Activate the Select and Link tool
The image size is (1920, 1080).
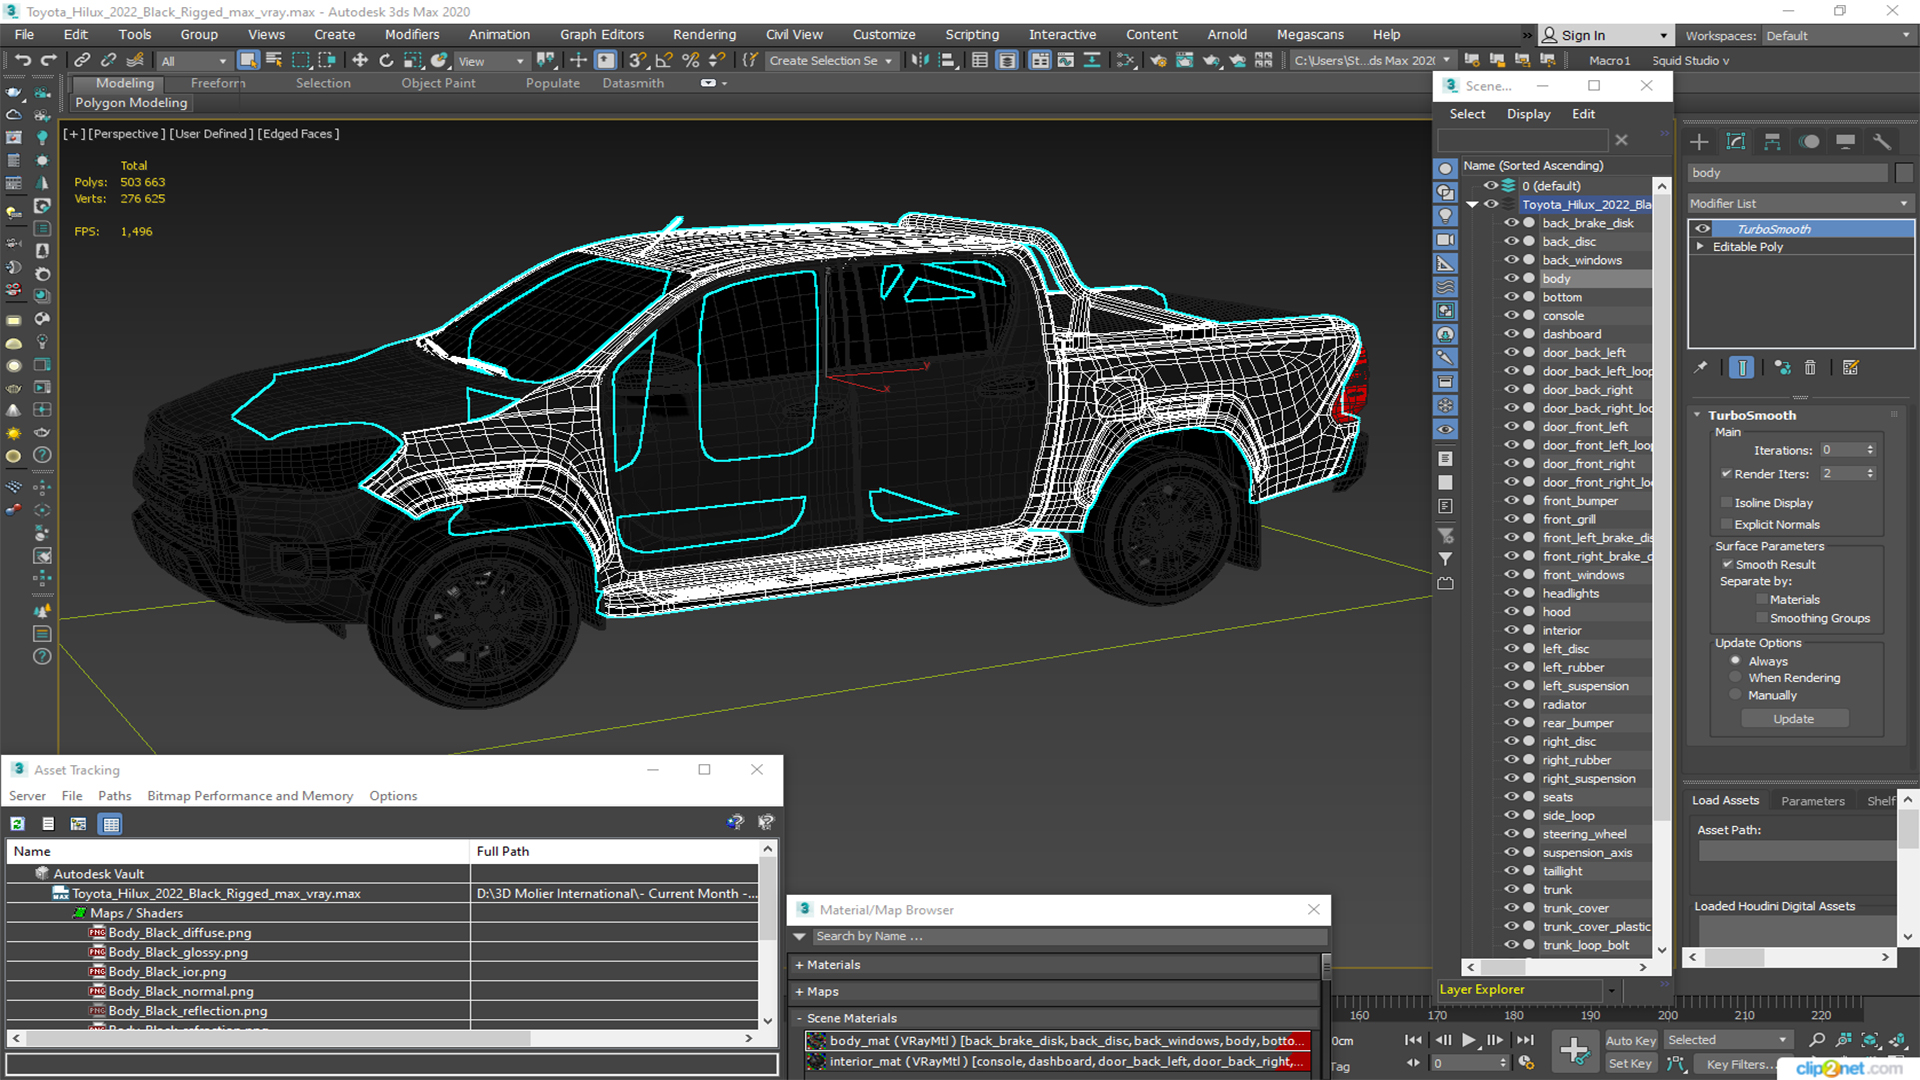(x=82, y=61)
